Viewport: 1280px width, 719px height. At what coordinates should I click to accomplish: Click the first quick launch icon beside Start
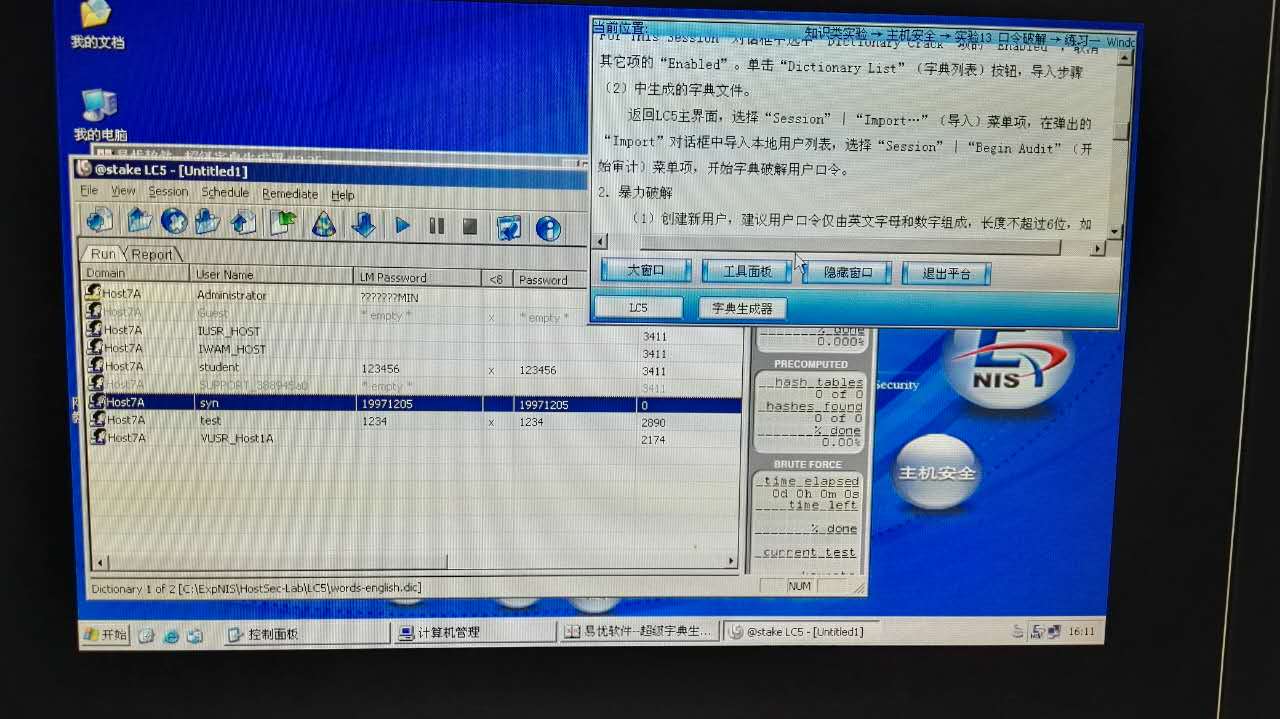coord(146,634)
